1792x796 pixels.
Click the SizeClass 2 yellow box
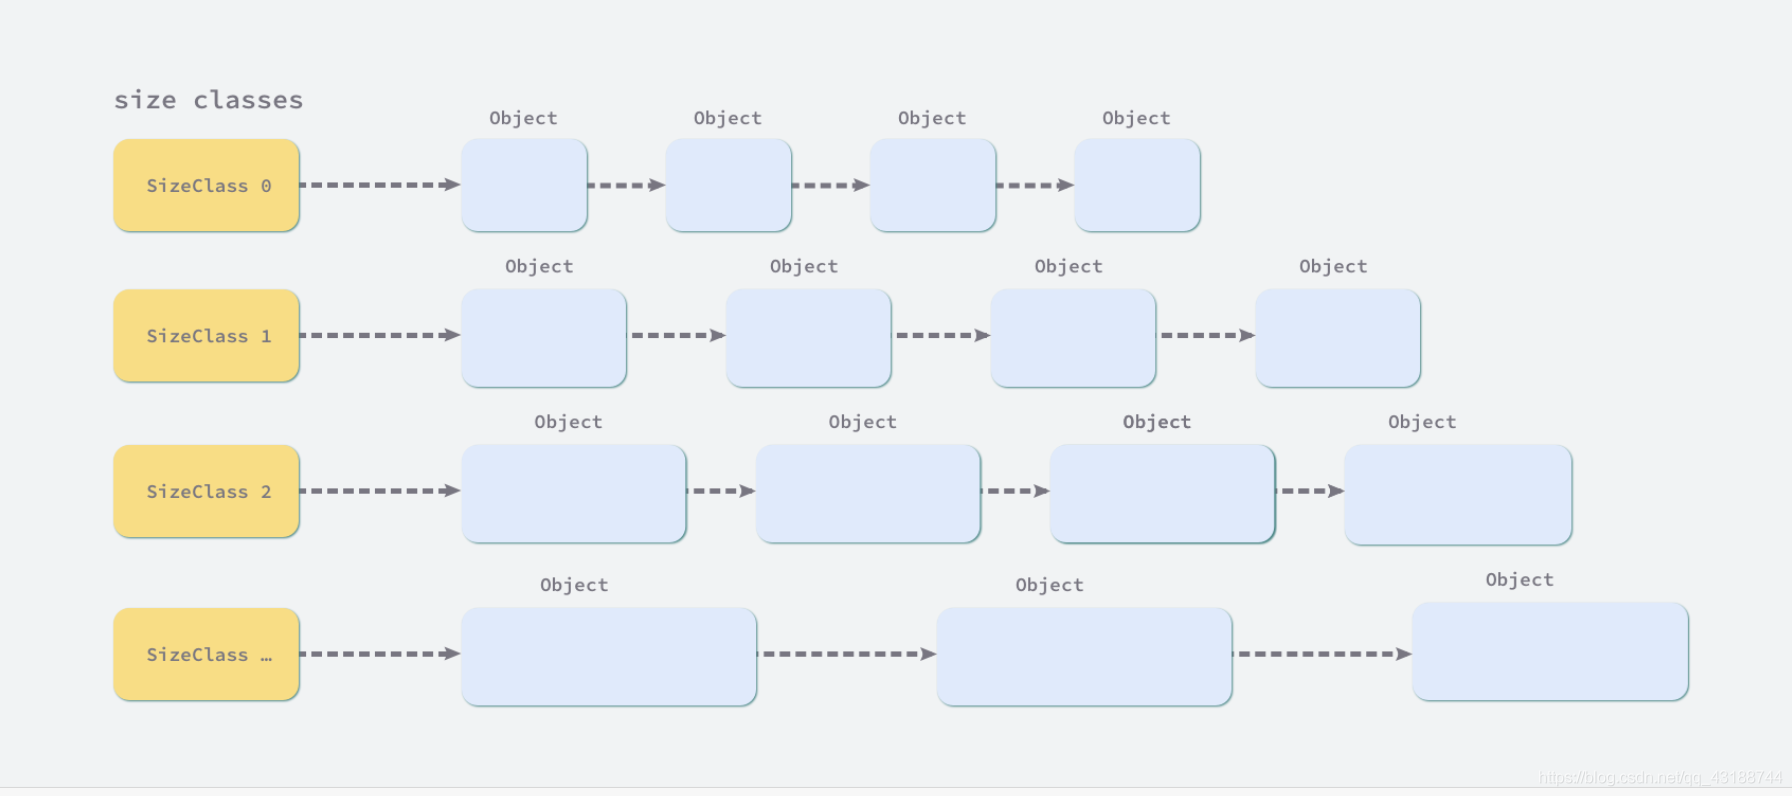[x=207, y=492]
